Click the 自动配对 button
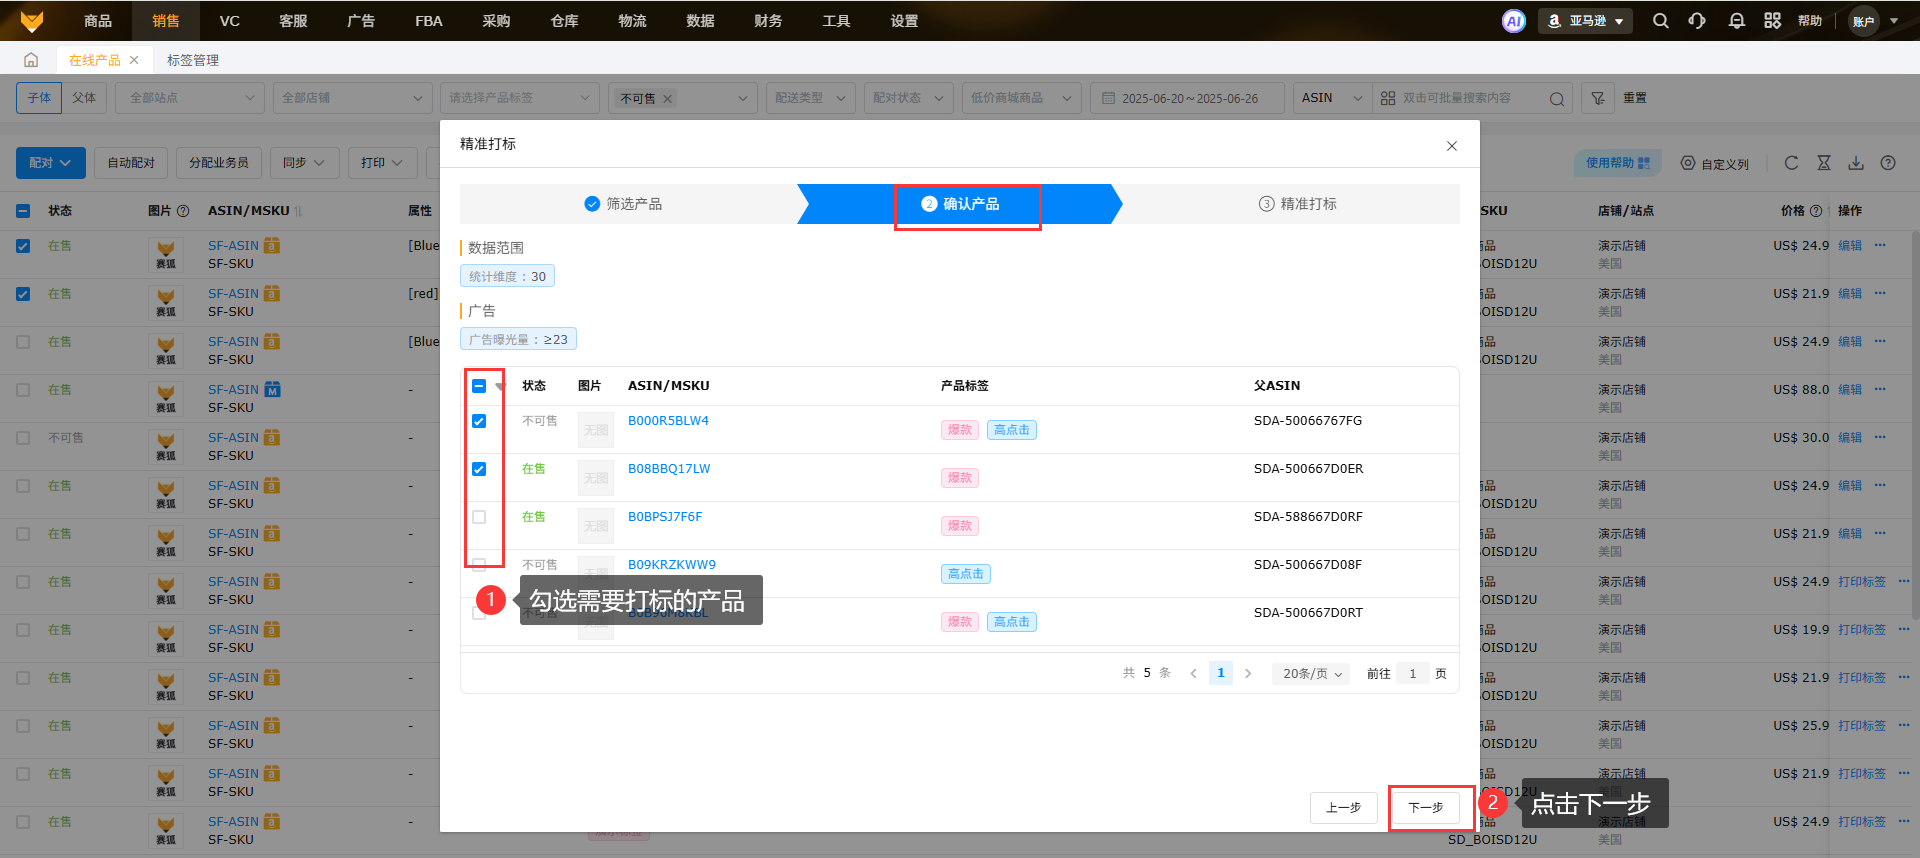The width and height of the screenshot is (1920, 858). pyautogui.click(x=131, y=163)
